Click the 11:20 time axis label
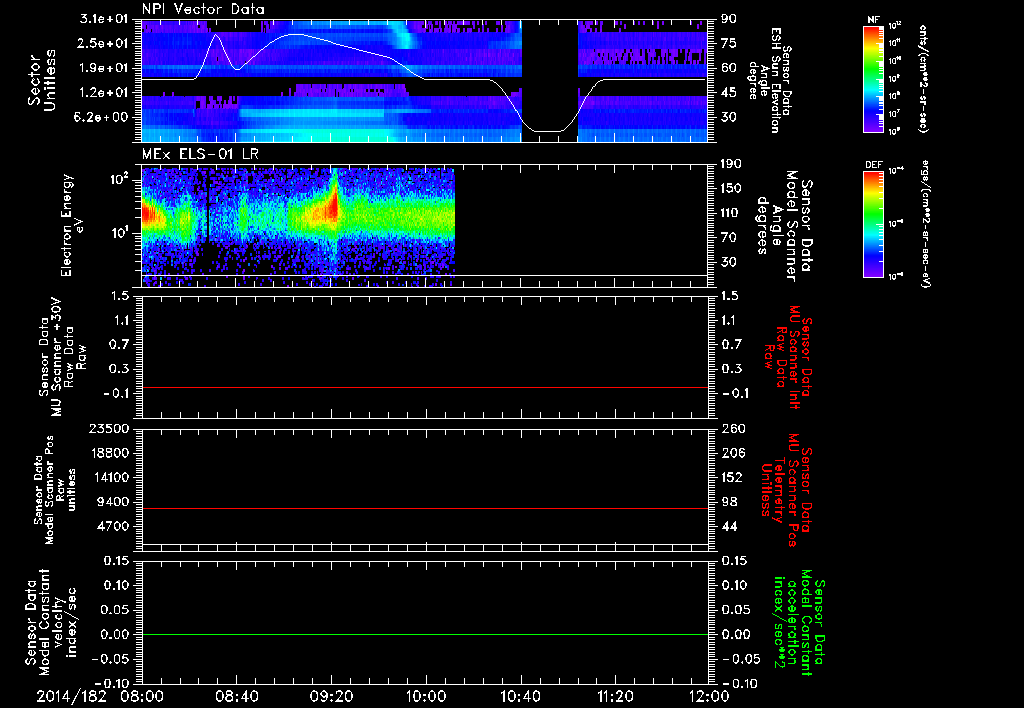The width and height of the screenshot is (1024, 708). (x=615, y=696)
